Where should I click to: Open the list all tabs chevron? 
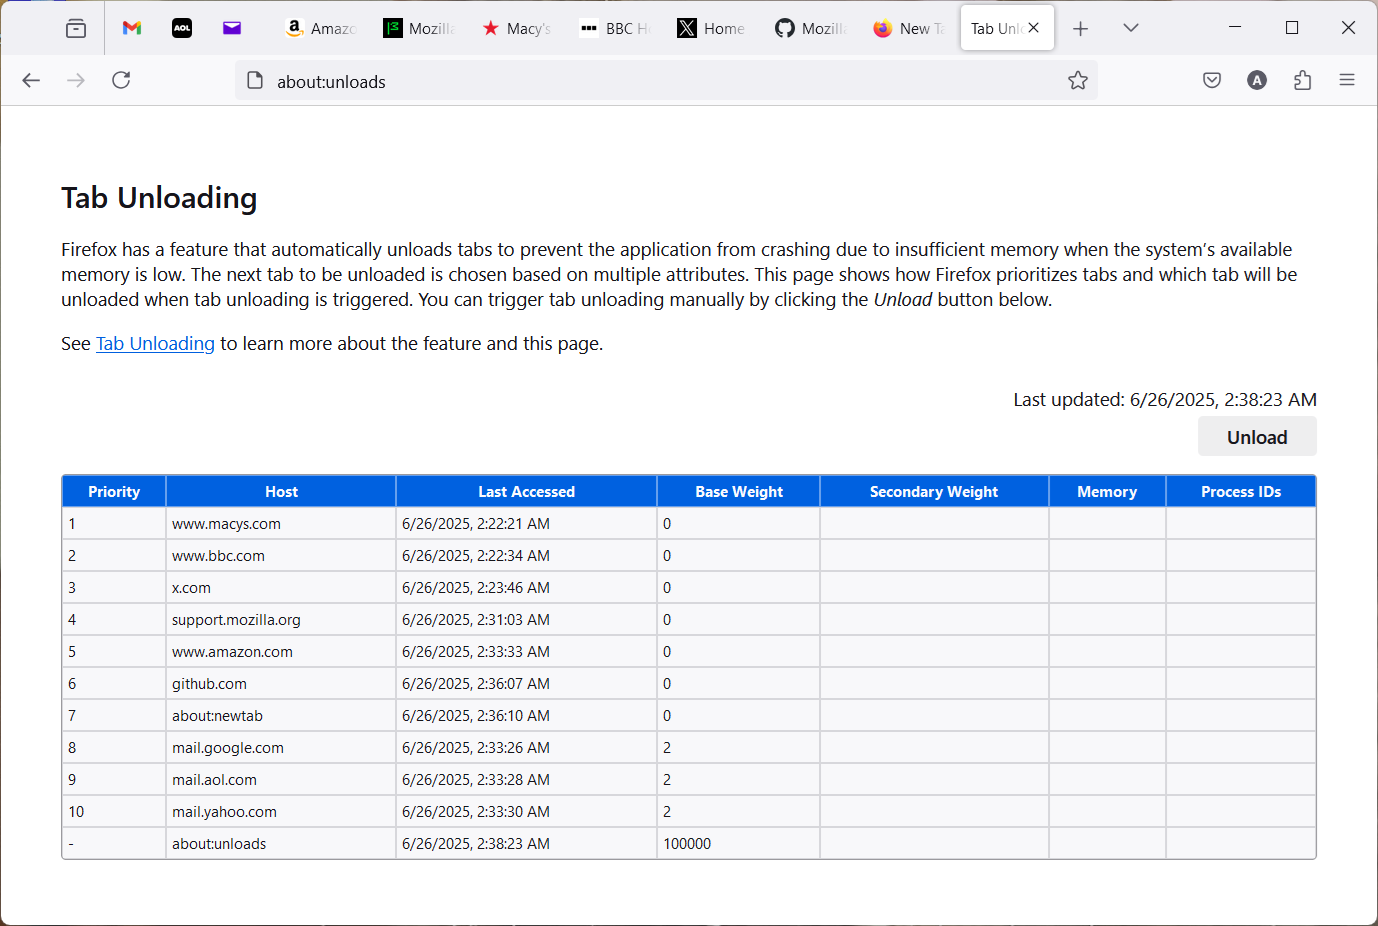1130,28
